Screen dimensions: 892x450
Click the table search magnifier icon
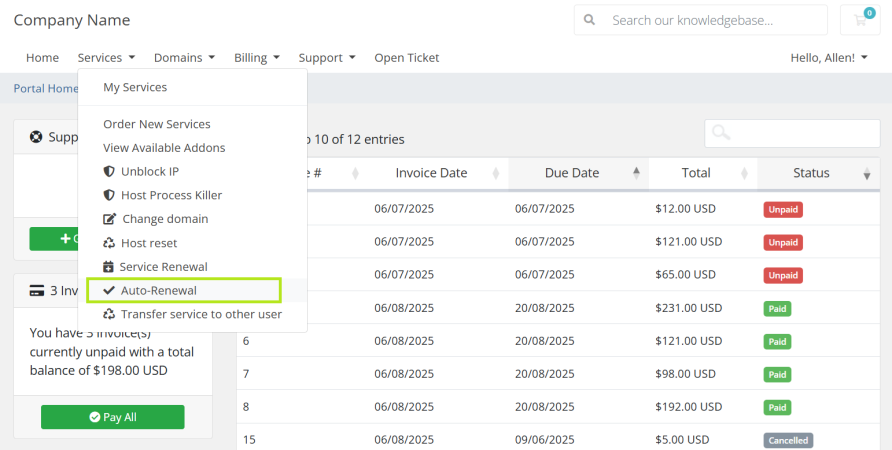click(721, 133)
